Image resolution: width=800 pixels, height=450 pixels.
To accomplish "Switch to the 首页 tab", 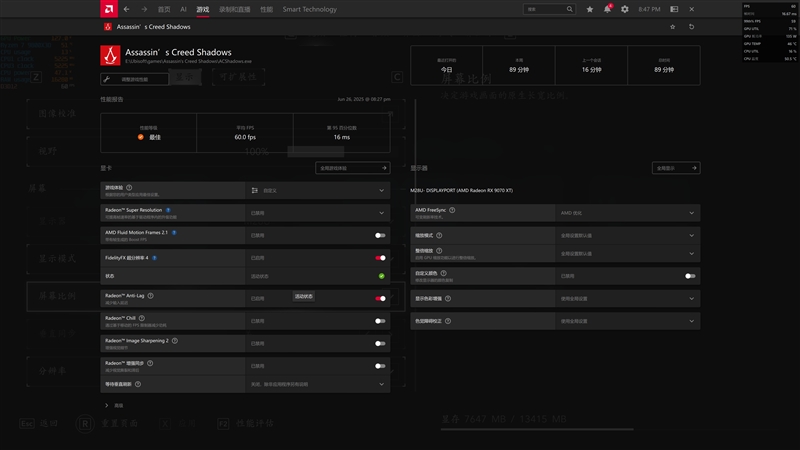I will tap(164, 9).
